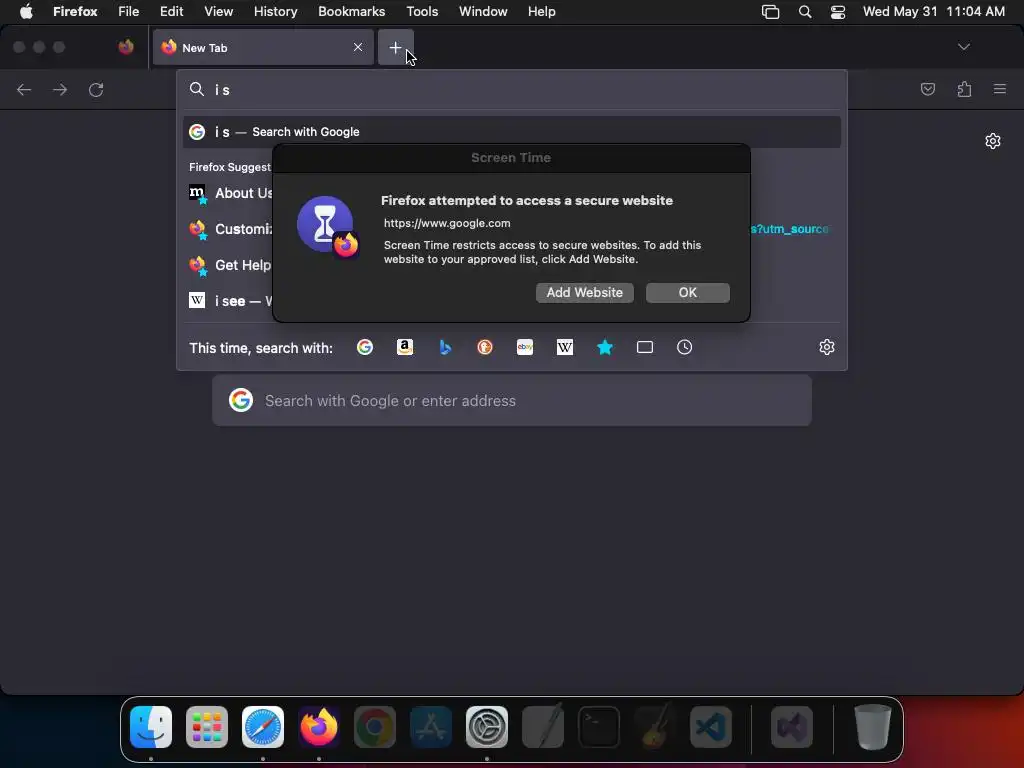The width and height of the screenshot is (1024, 768).
Task: Search this time with Wikipedia icon
Action: point(565,347)
